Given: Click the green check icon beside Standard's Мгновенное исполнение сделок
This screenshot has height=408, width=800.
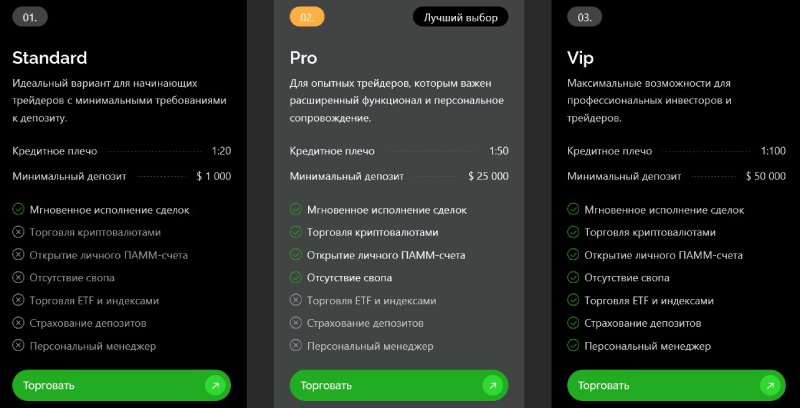Looking at the screenshot, I should [x=18, y=209].
